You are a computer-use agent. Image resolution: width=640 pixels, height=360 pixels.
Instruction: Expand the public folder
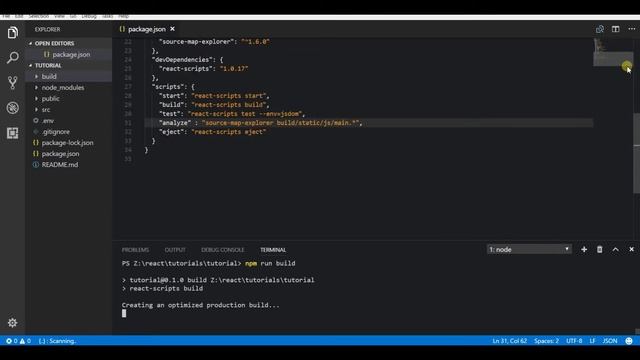pyautogui.click(x=50, y=99)
